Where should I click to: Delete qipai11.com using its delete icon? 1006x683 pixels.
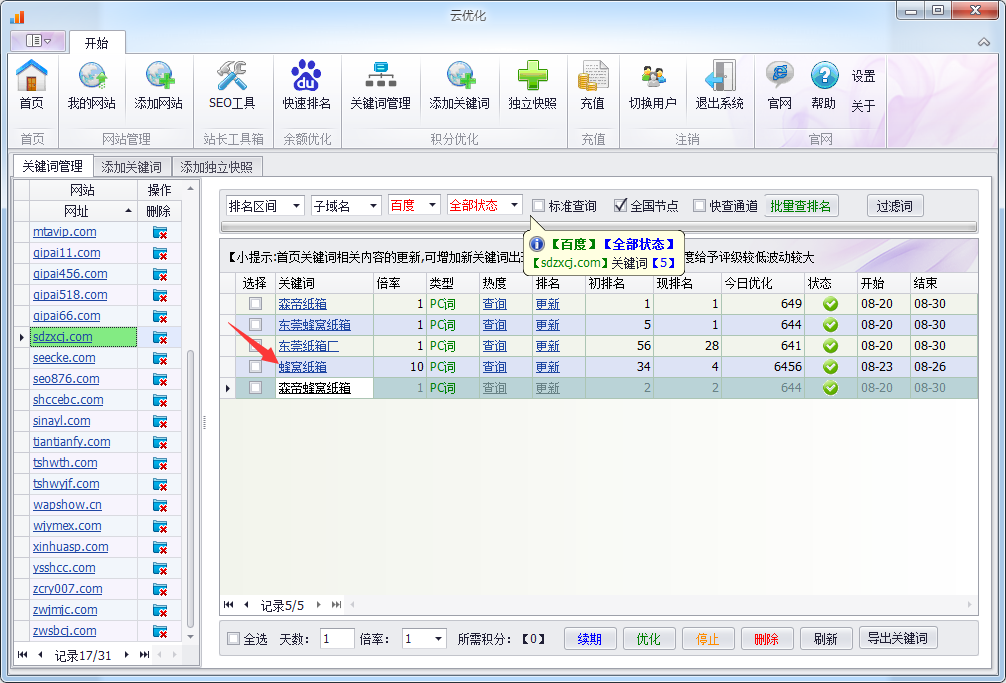pyautogui.click(x=160, y=253)
